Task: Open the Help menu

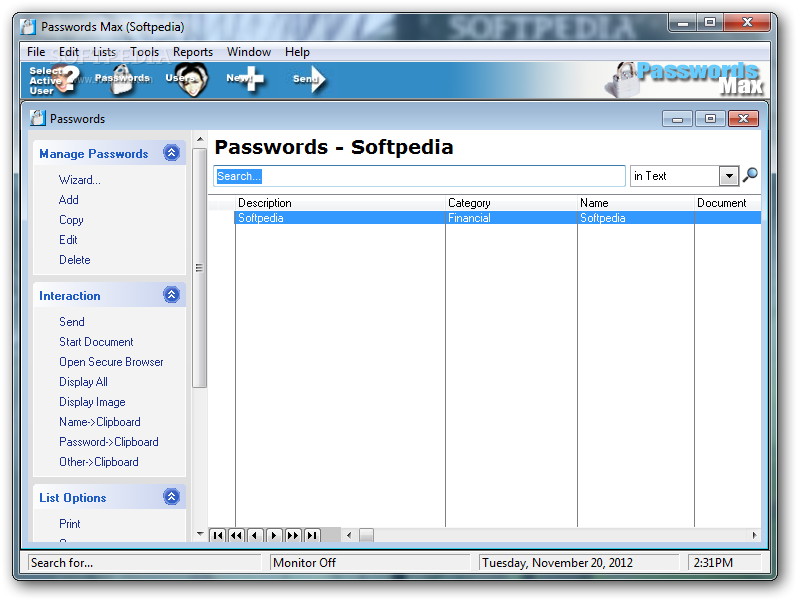Action: (x=297, y=52)
